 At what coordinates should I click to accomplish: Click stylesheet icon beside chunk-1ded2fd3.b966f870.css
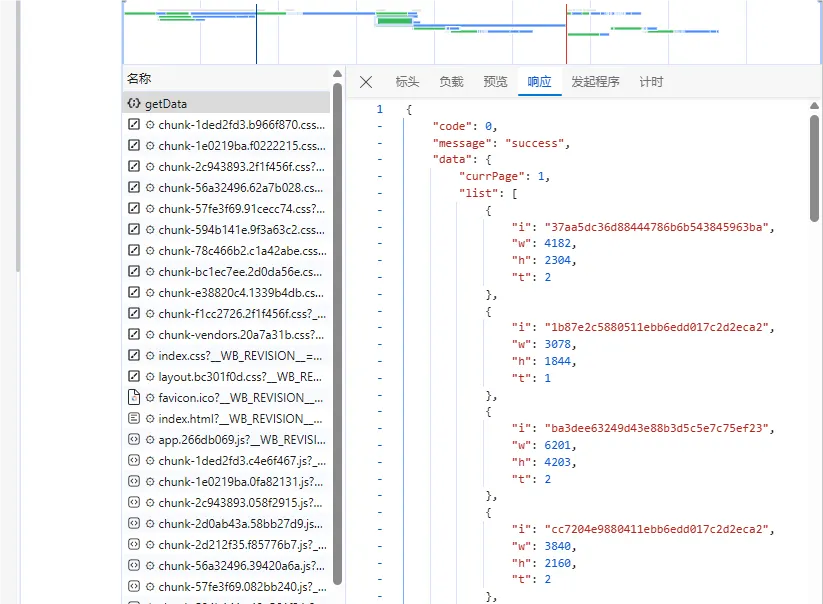[x=134, y=124]
